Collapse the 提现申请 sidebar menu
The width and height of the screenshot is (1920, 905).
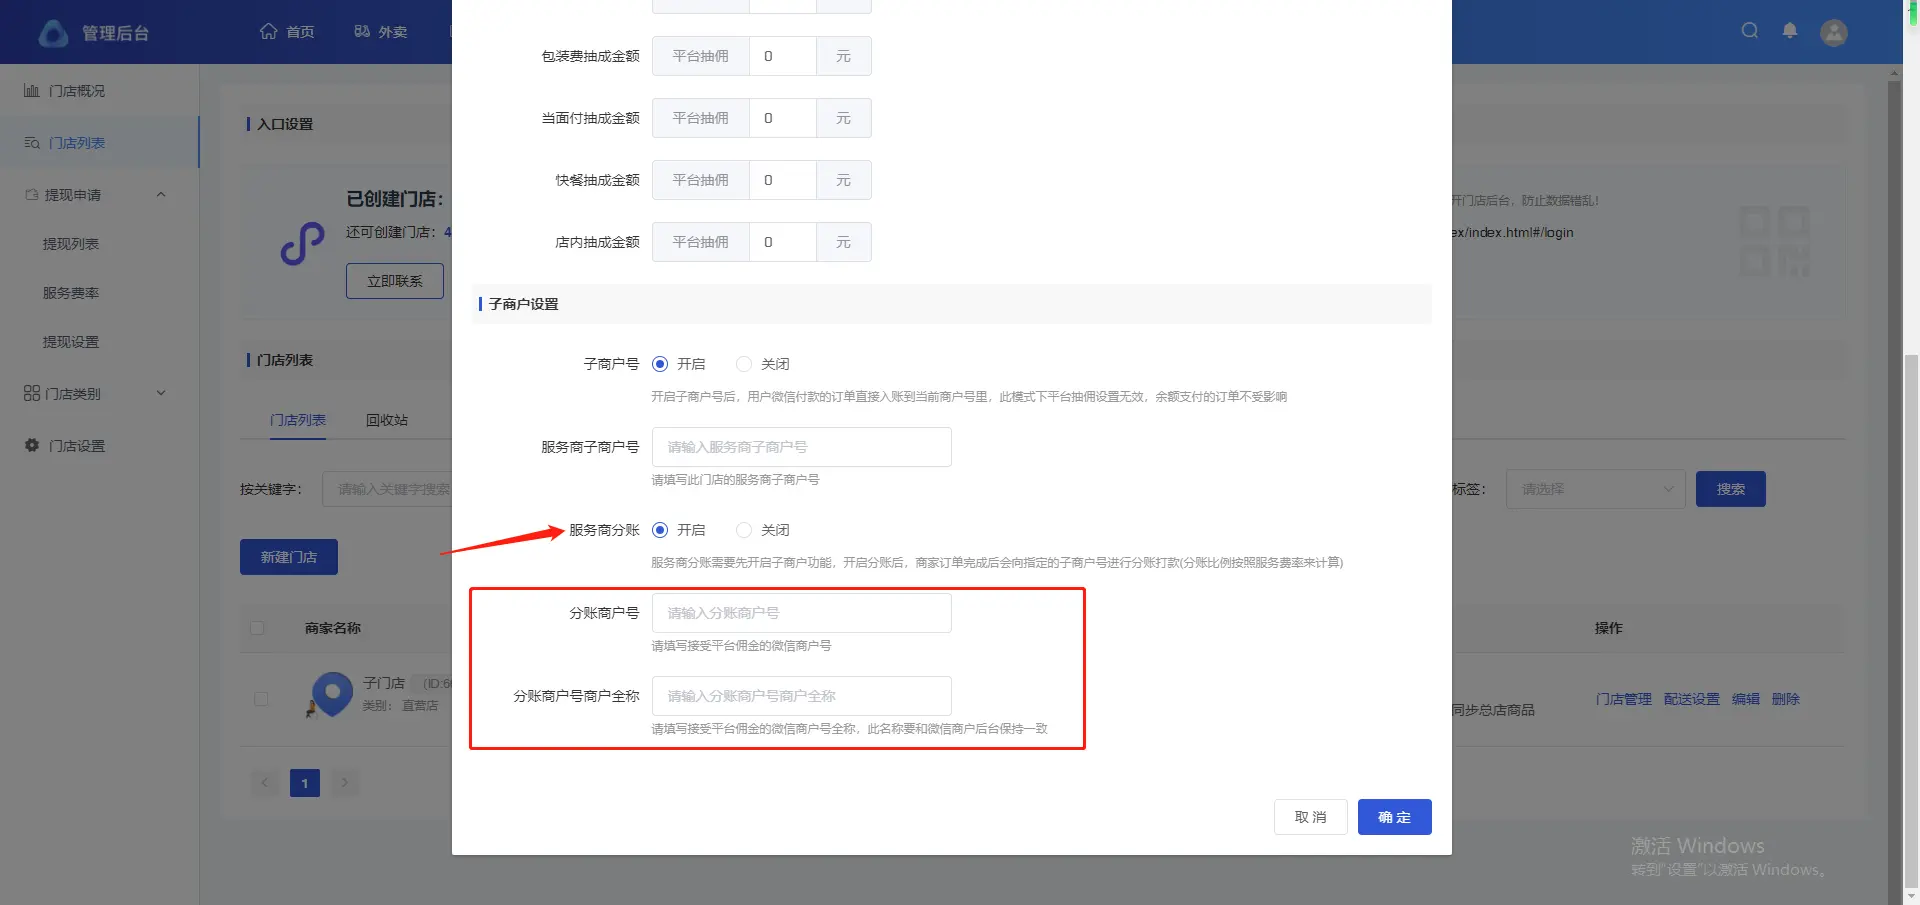(x=161, y=194)
